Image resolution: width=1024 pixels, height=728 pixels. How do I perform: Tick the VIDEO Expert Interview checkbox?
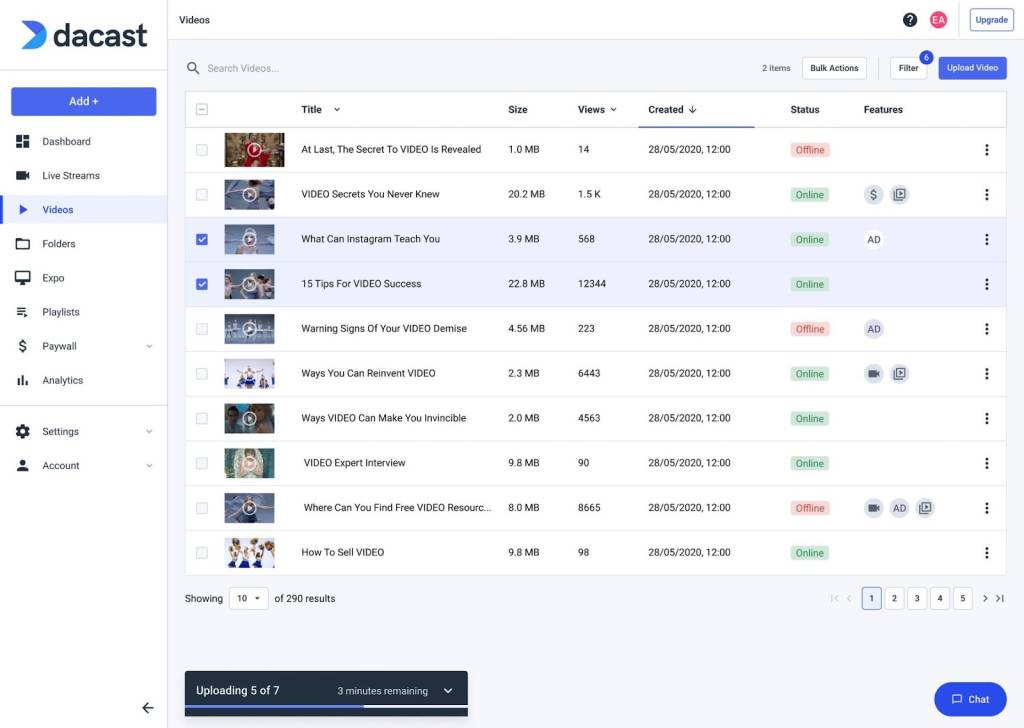(x=202, y=463)
